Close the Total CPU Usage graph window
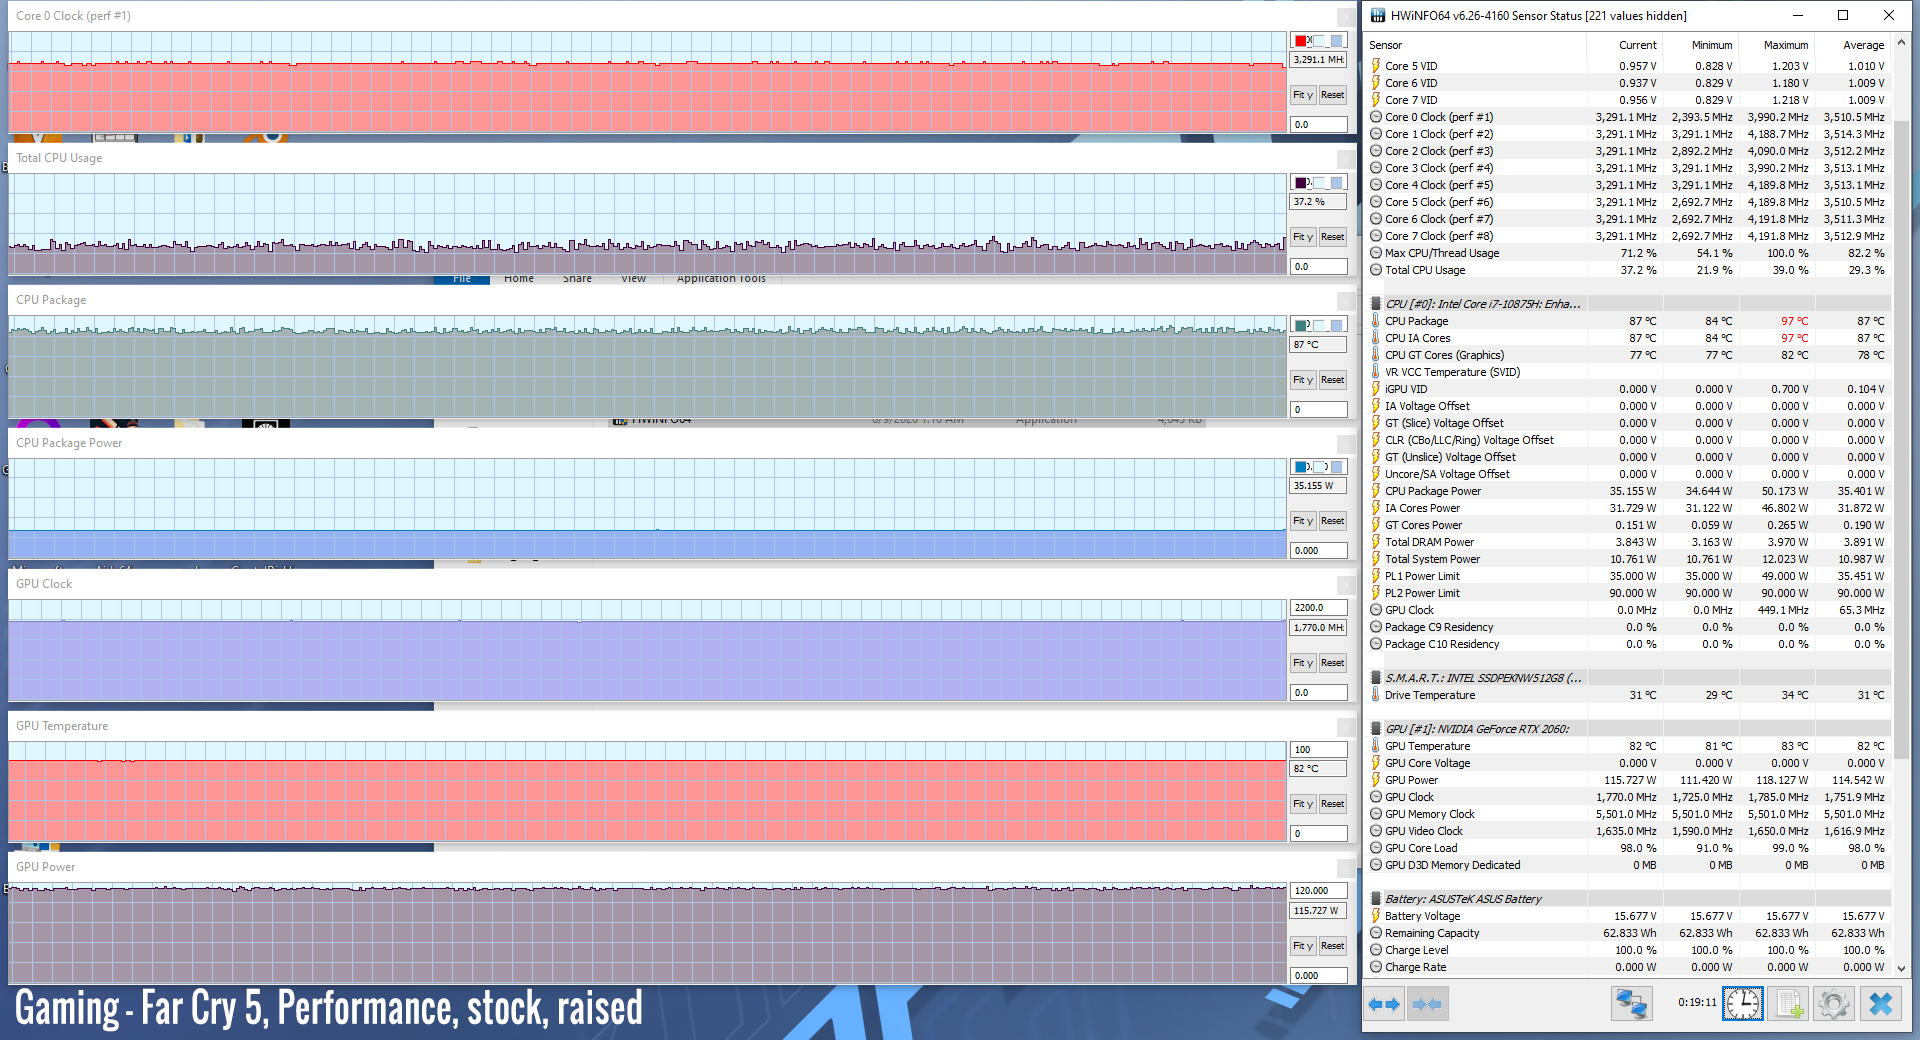 [x=1345, y=159]
